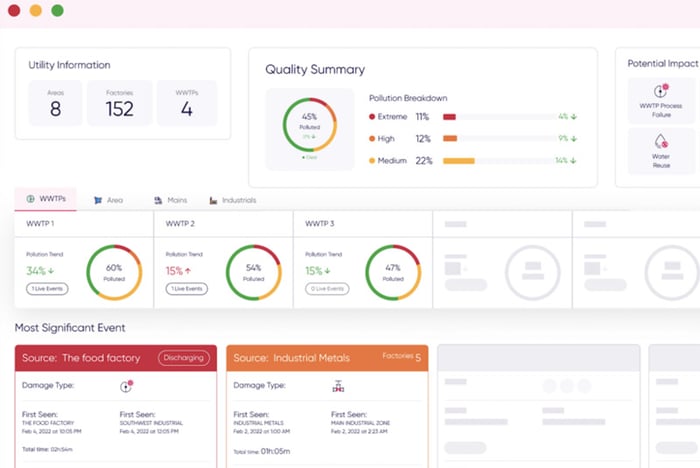The width and height of the screenshot is (700, 468).
Task: Click the MAIN INDUSTRIAL ZONE first seen location
Action: pos(360,423)
